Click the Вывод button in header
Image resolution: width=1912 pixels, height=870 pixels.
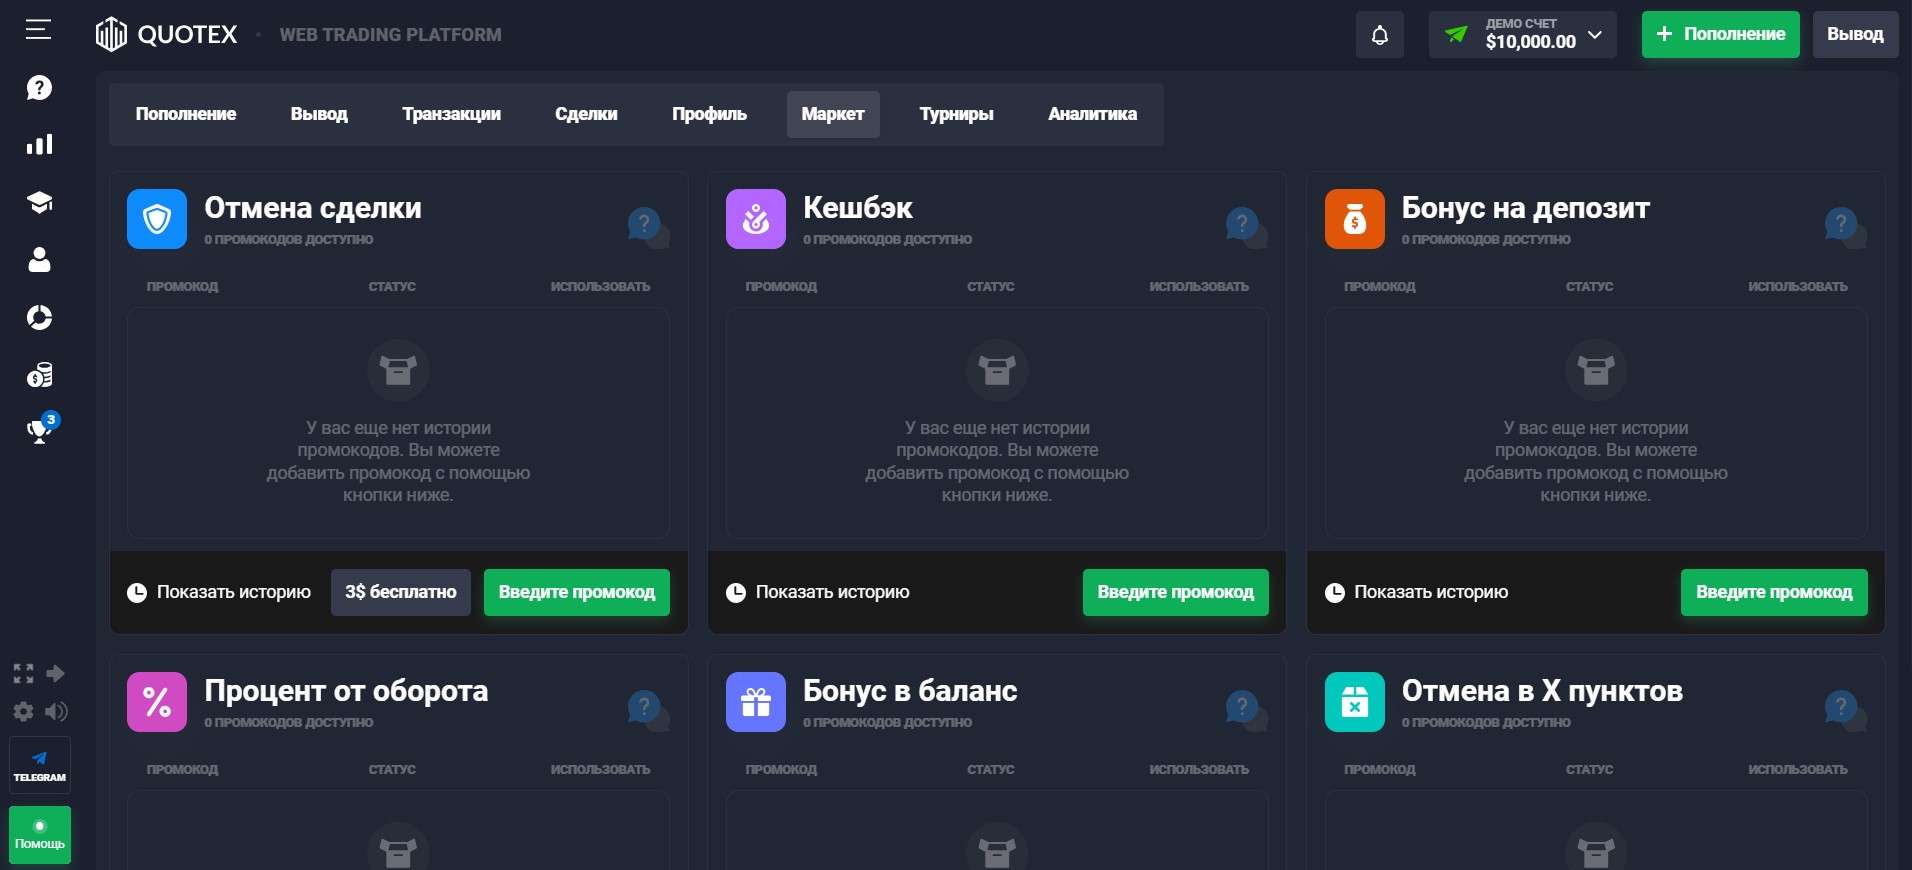coord(1855,34)
